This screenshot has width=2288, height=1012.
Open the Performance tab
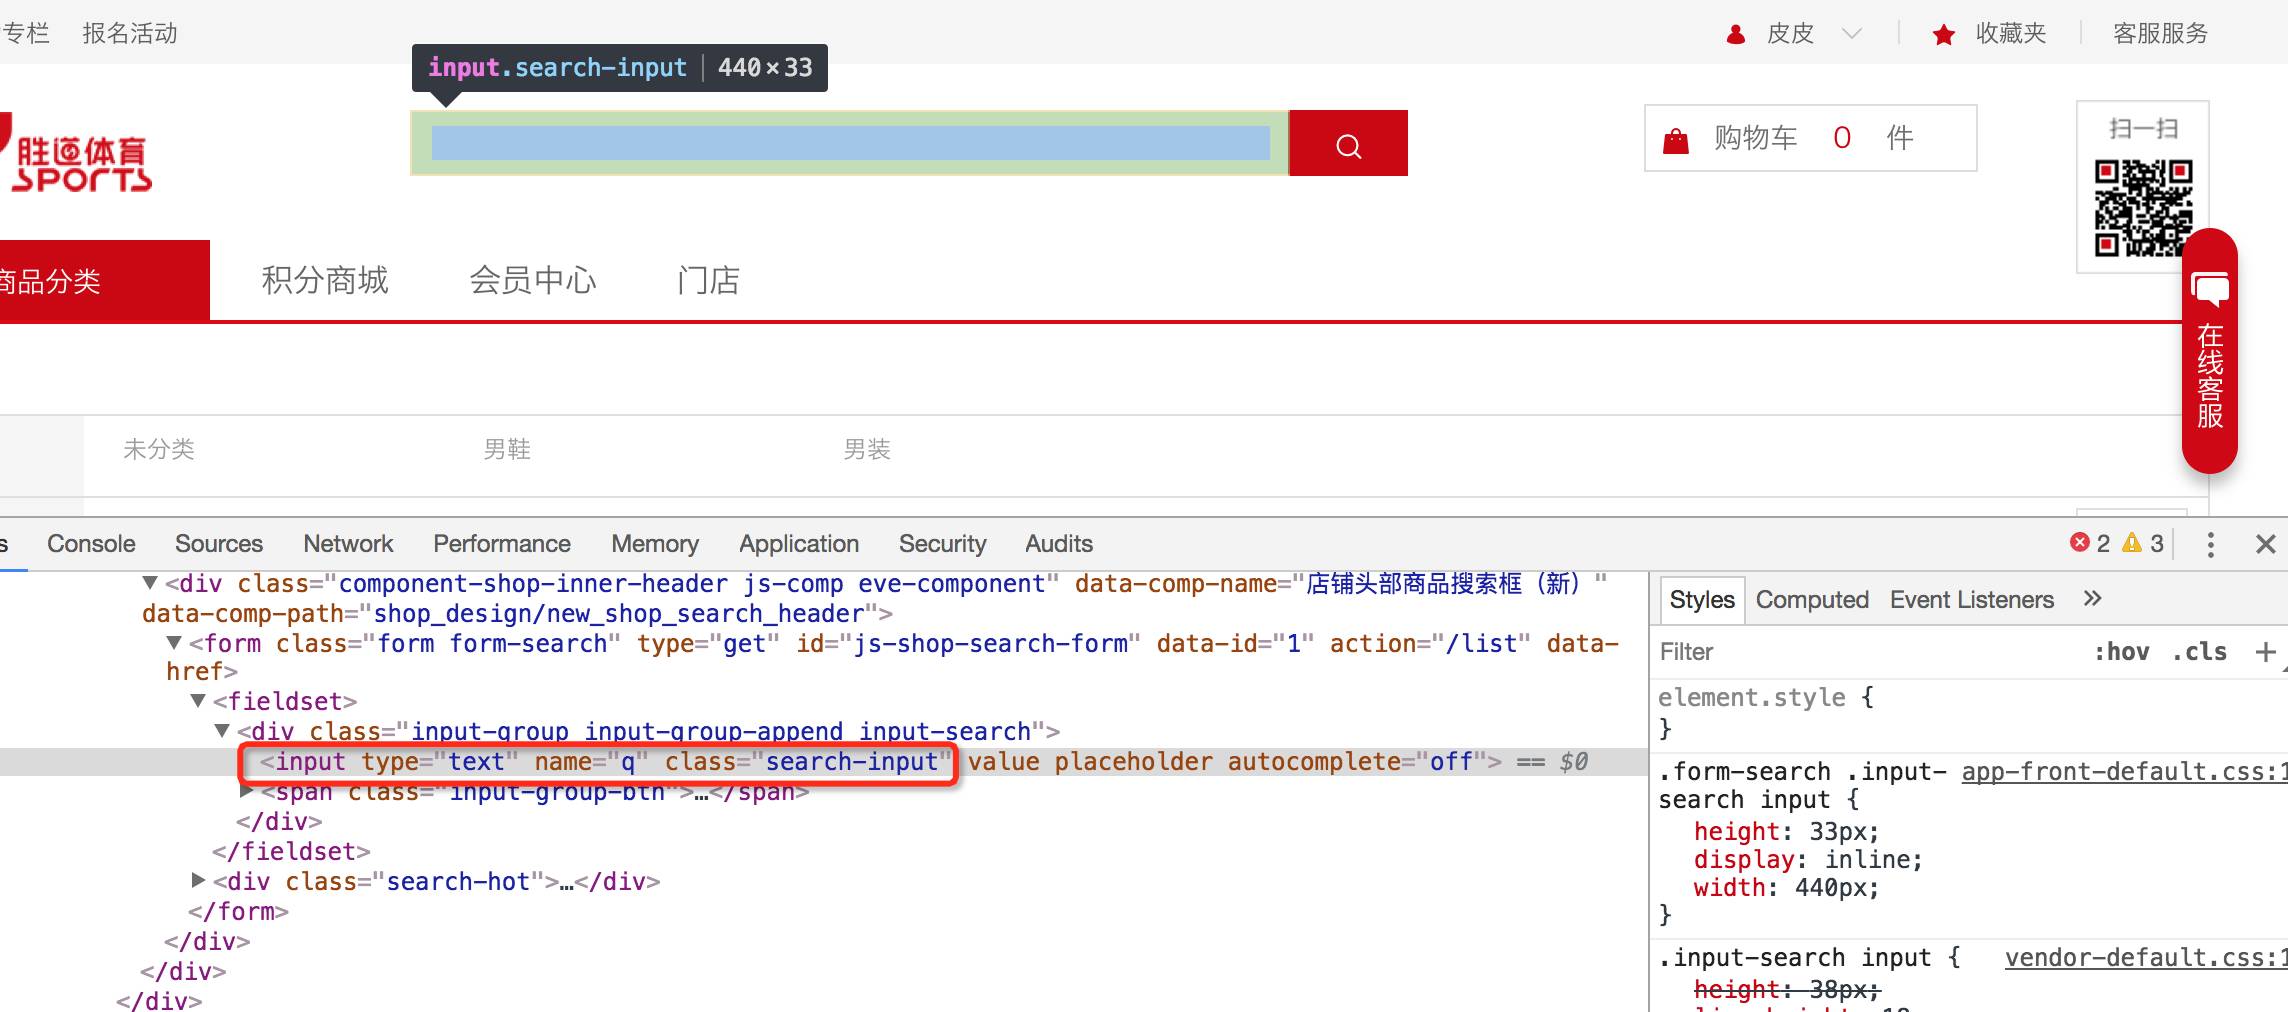(x=502, y=544)
